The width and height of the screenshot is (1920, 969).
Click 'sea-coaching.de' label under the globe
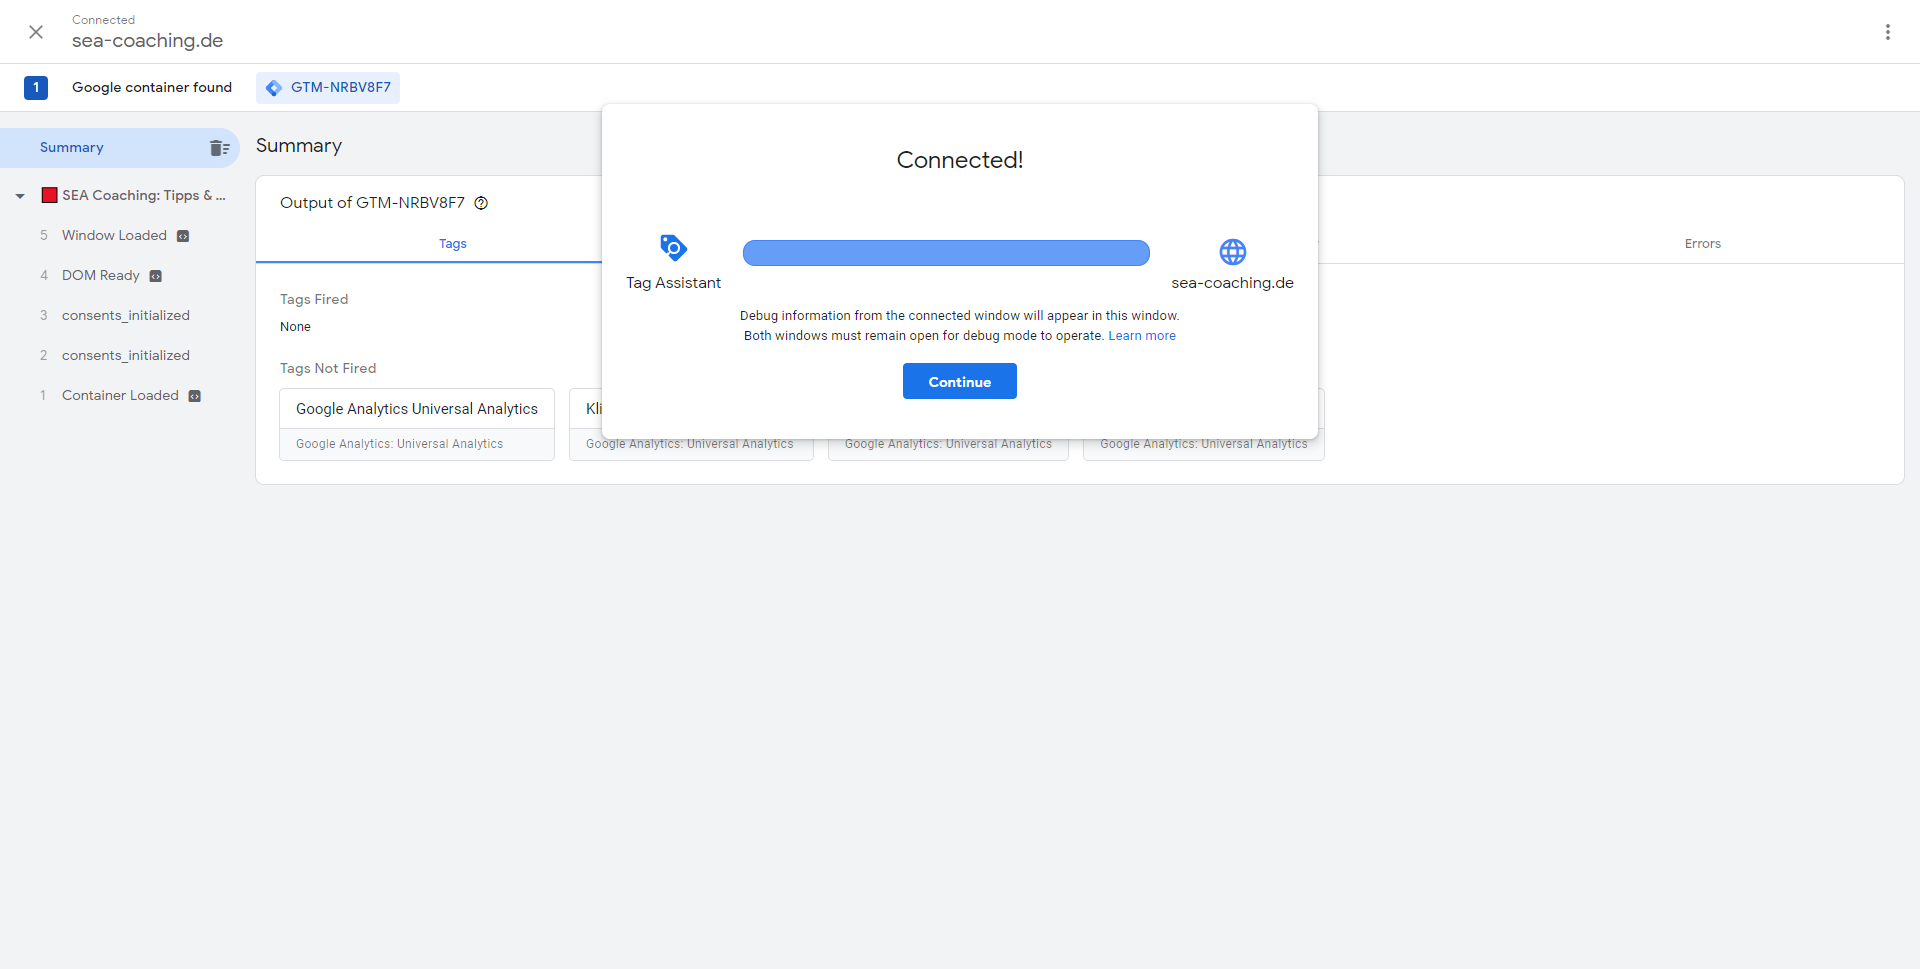[x=1232, y=283]
